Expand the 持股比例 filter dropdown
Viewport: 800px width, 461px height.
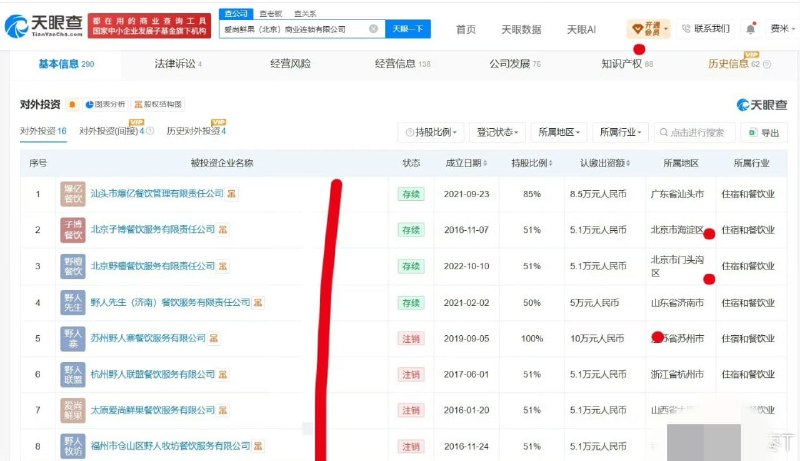tap(431, 133)
